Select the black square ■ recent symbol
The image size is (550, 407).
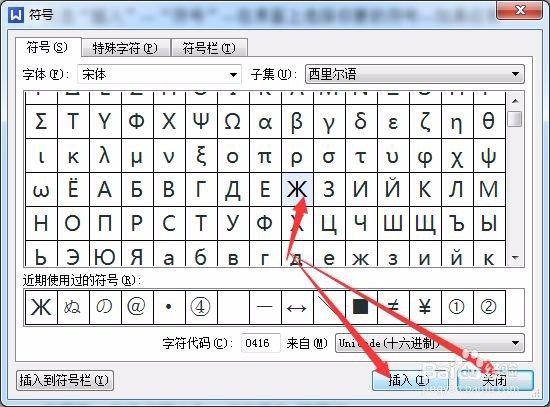361,307
